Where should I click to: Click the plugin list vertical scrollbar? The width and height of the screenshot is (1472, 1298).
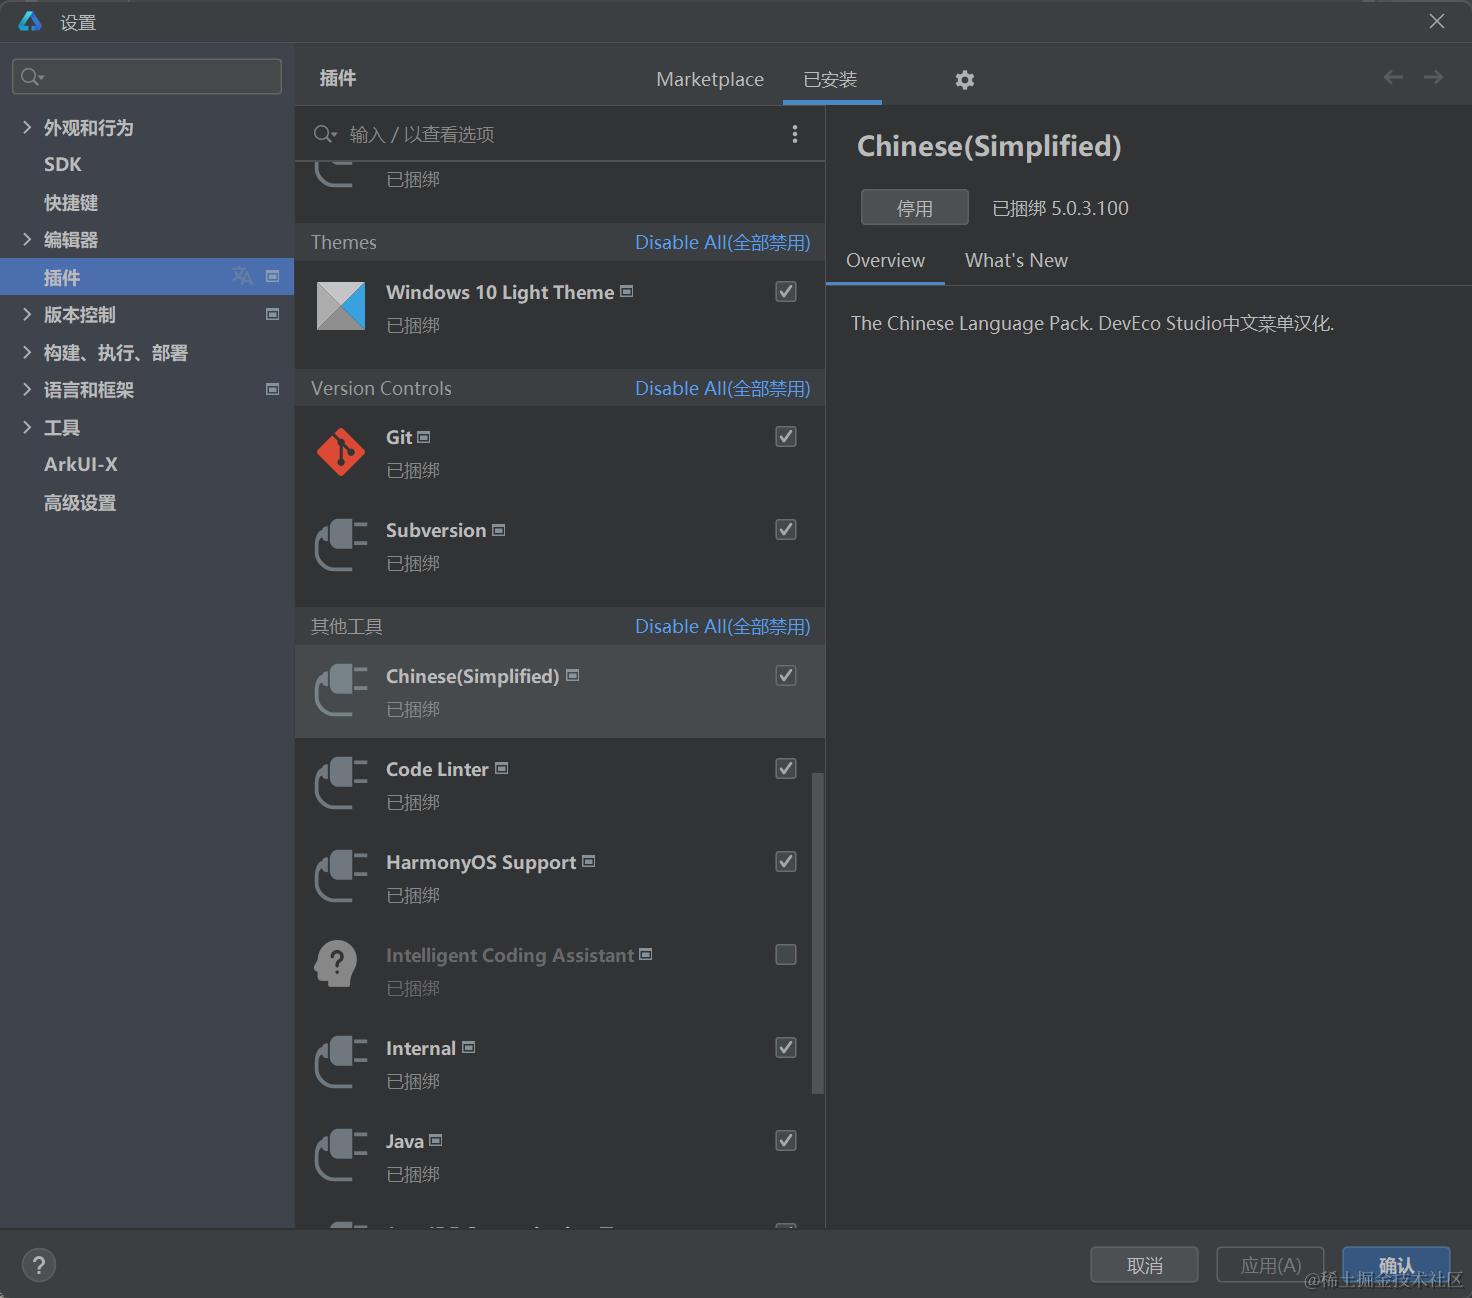pos(817,932)
